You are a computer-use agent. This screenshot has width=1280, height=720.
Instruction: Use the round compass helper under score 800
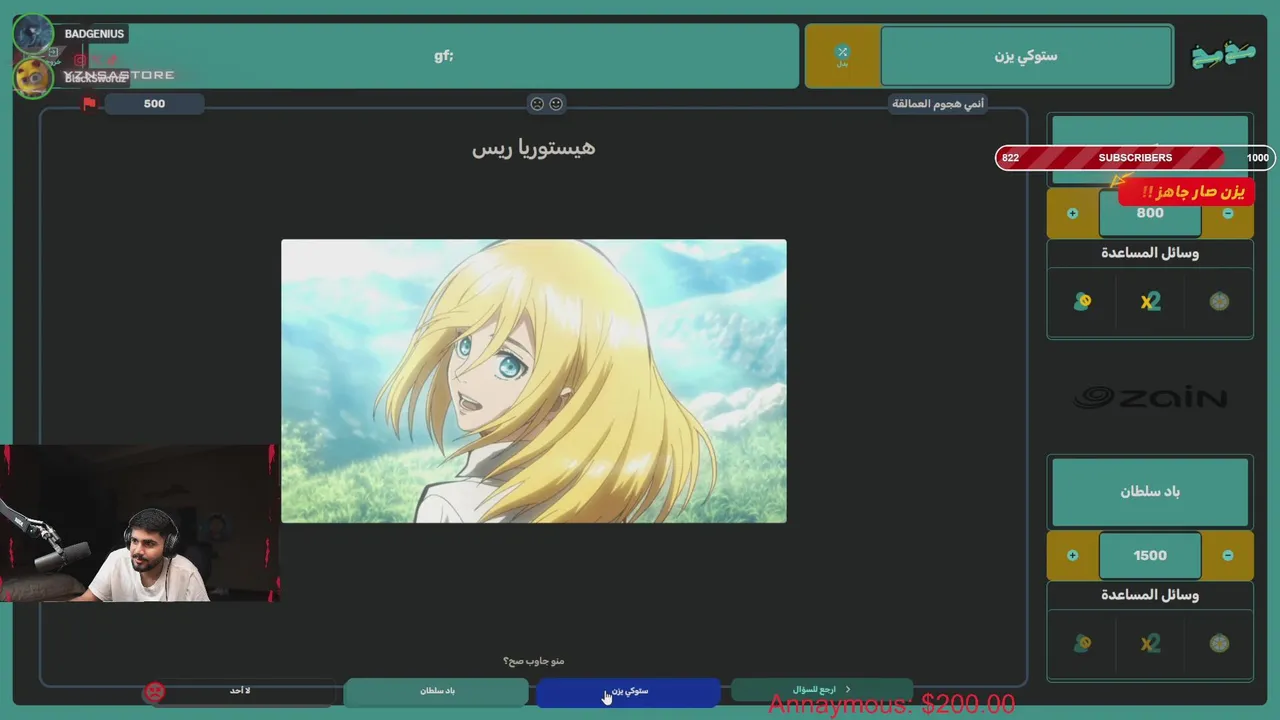point(1219,301)
